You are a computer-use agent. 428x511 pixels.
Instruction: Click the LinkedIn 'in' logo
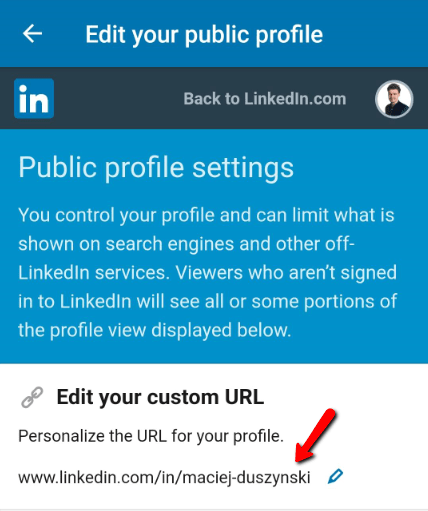tap(34, 98)
